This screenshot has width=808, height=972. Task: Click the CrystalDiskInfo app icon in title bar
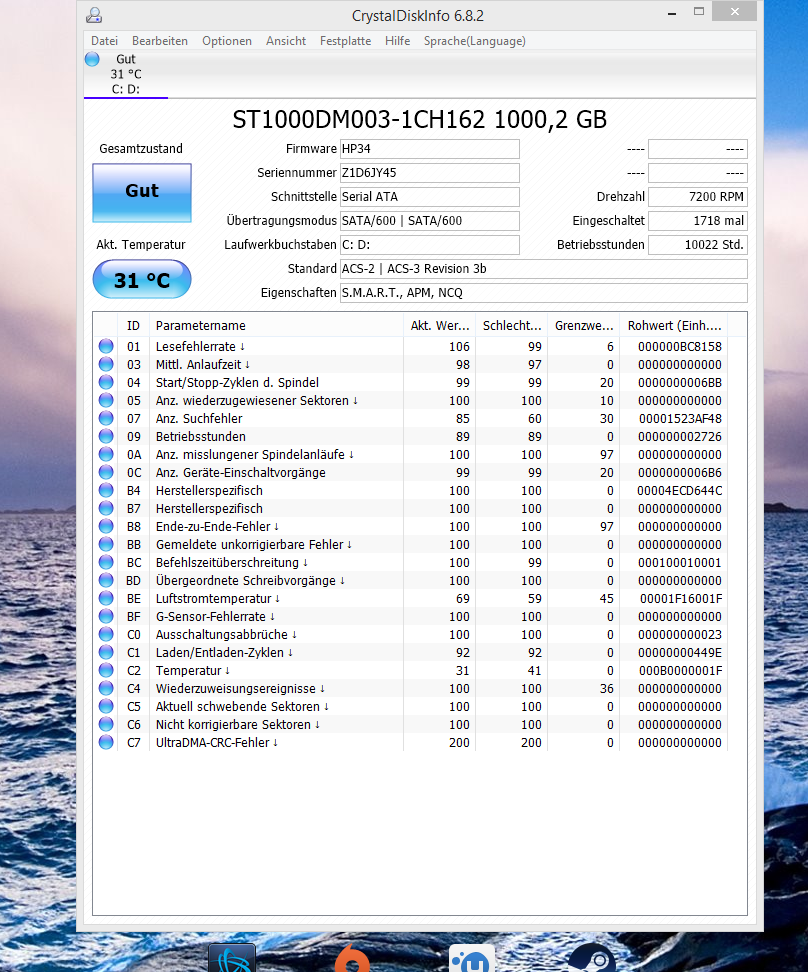click(x=94, y=15)
